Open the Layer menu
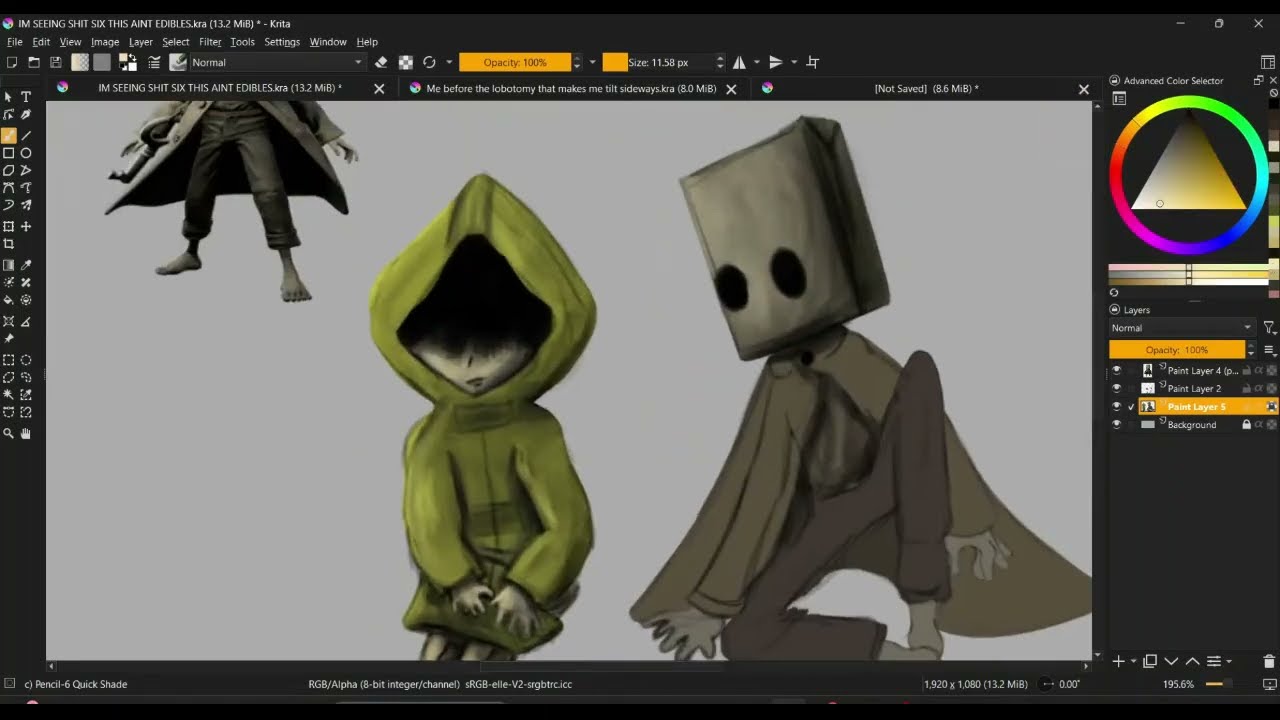 point(140,42)
